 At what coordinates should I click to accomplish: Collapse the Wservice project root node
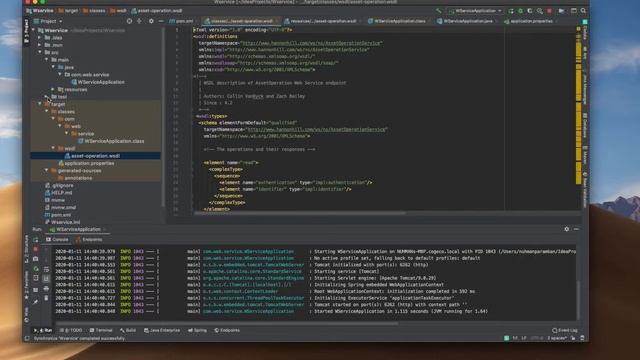(x=34, y=30)
